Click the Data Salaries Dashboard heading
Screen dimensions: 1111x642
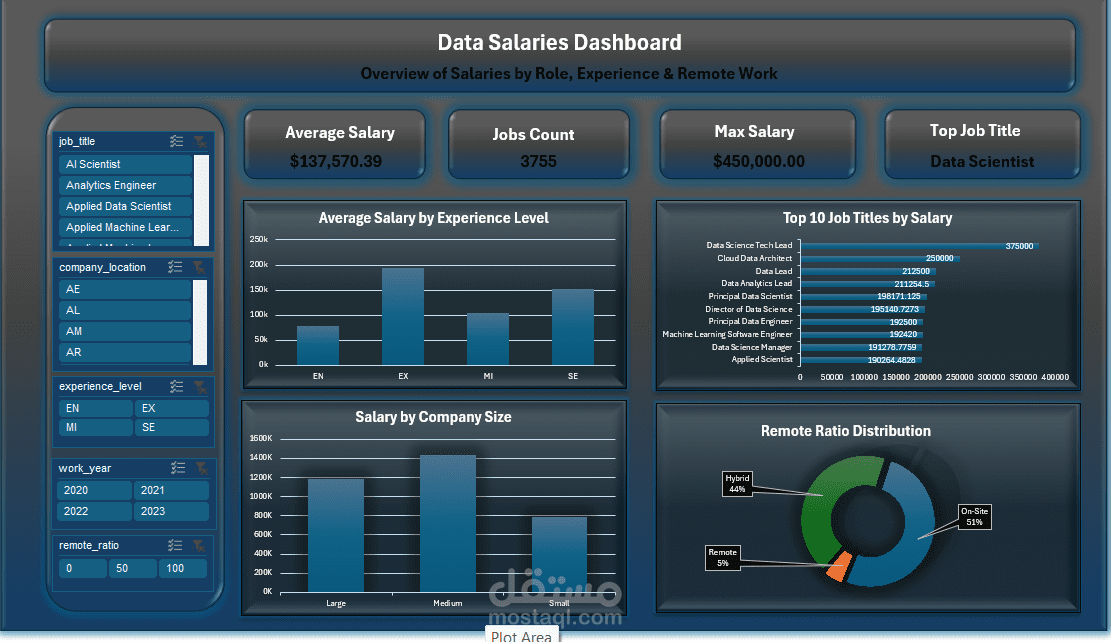pyautogui.click(x=560, y=43)
